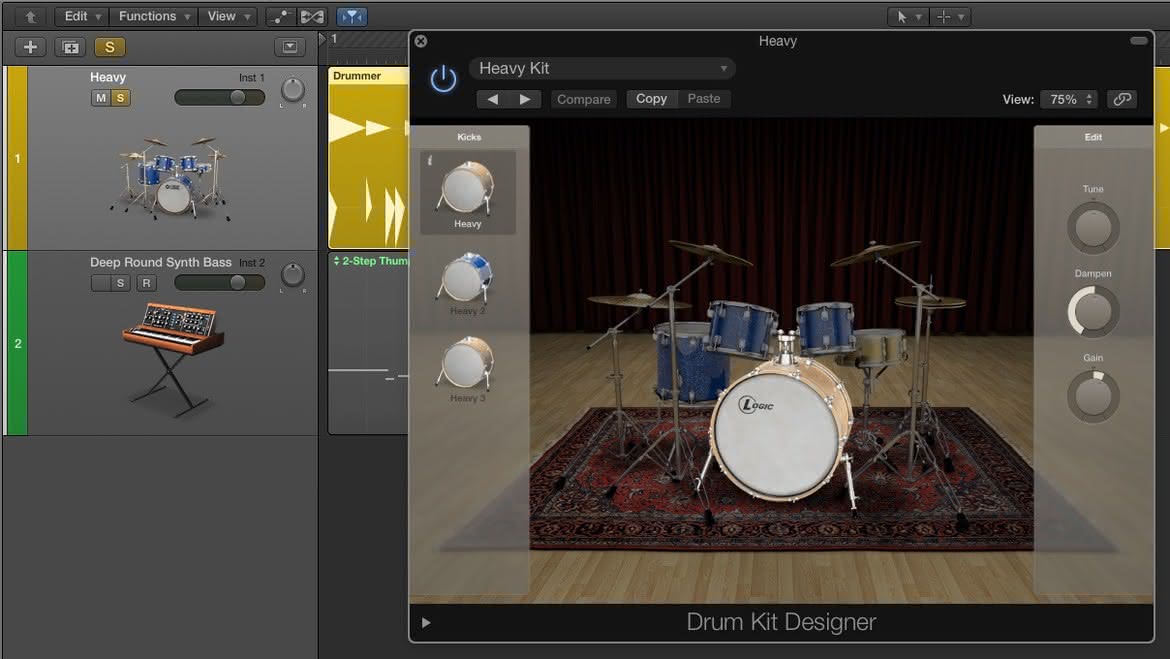1170x659 pixels.
Task: Toggle the Drum Kit Designer power button
Action: click(443, 78)
